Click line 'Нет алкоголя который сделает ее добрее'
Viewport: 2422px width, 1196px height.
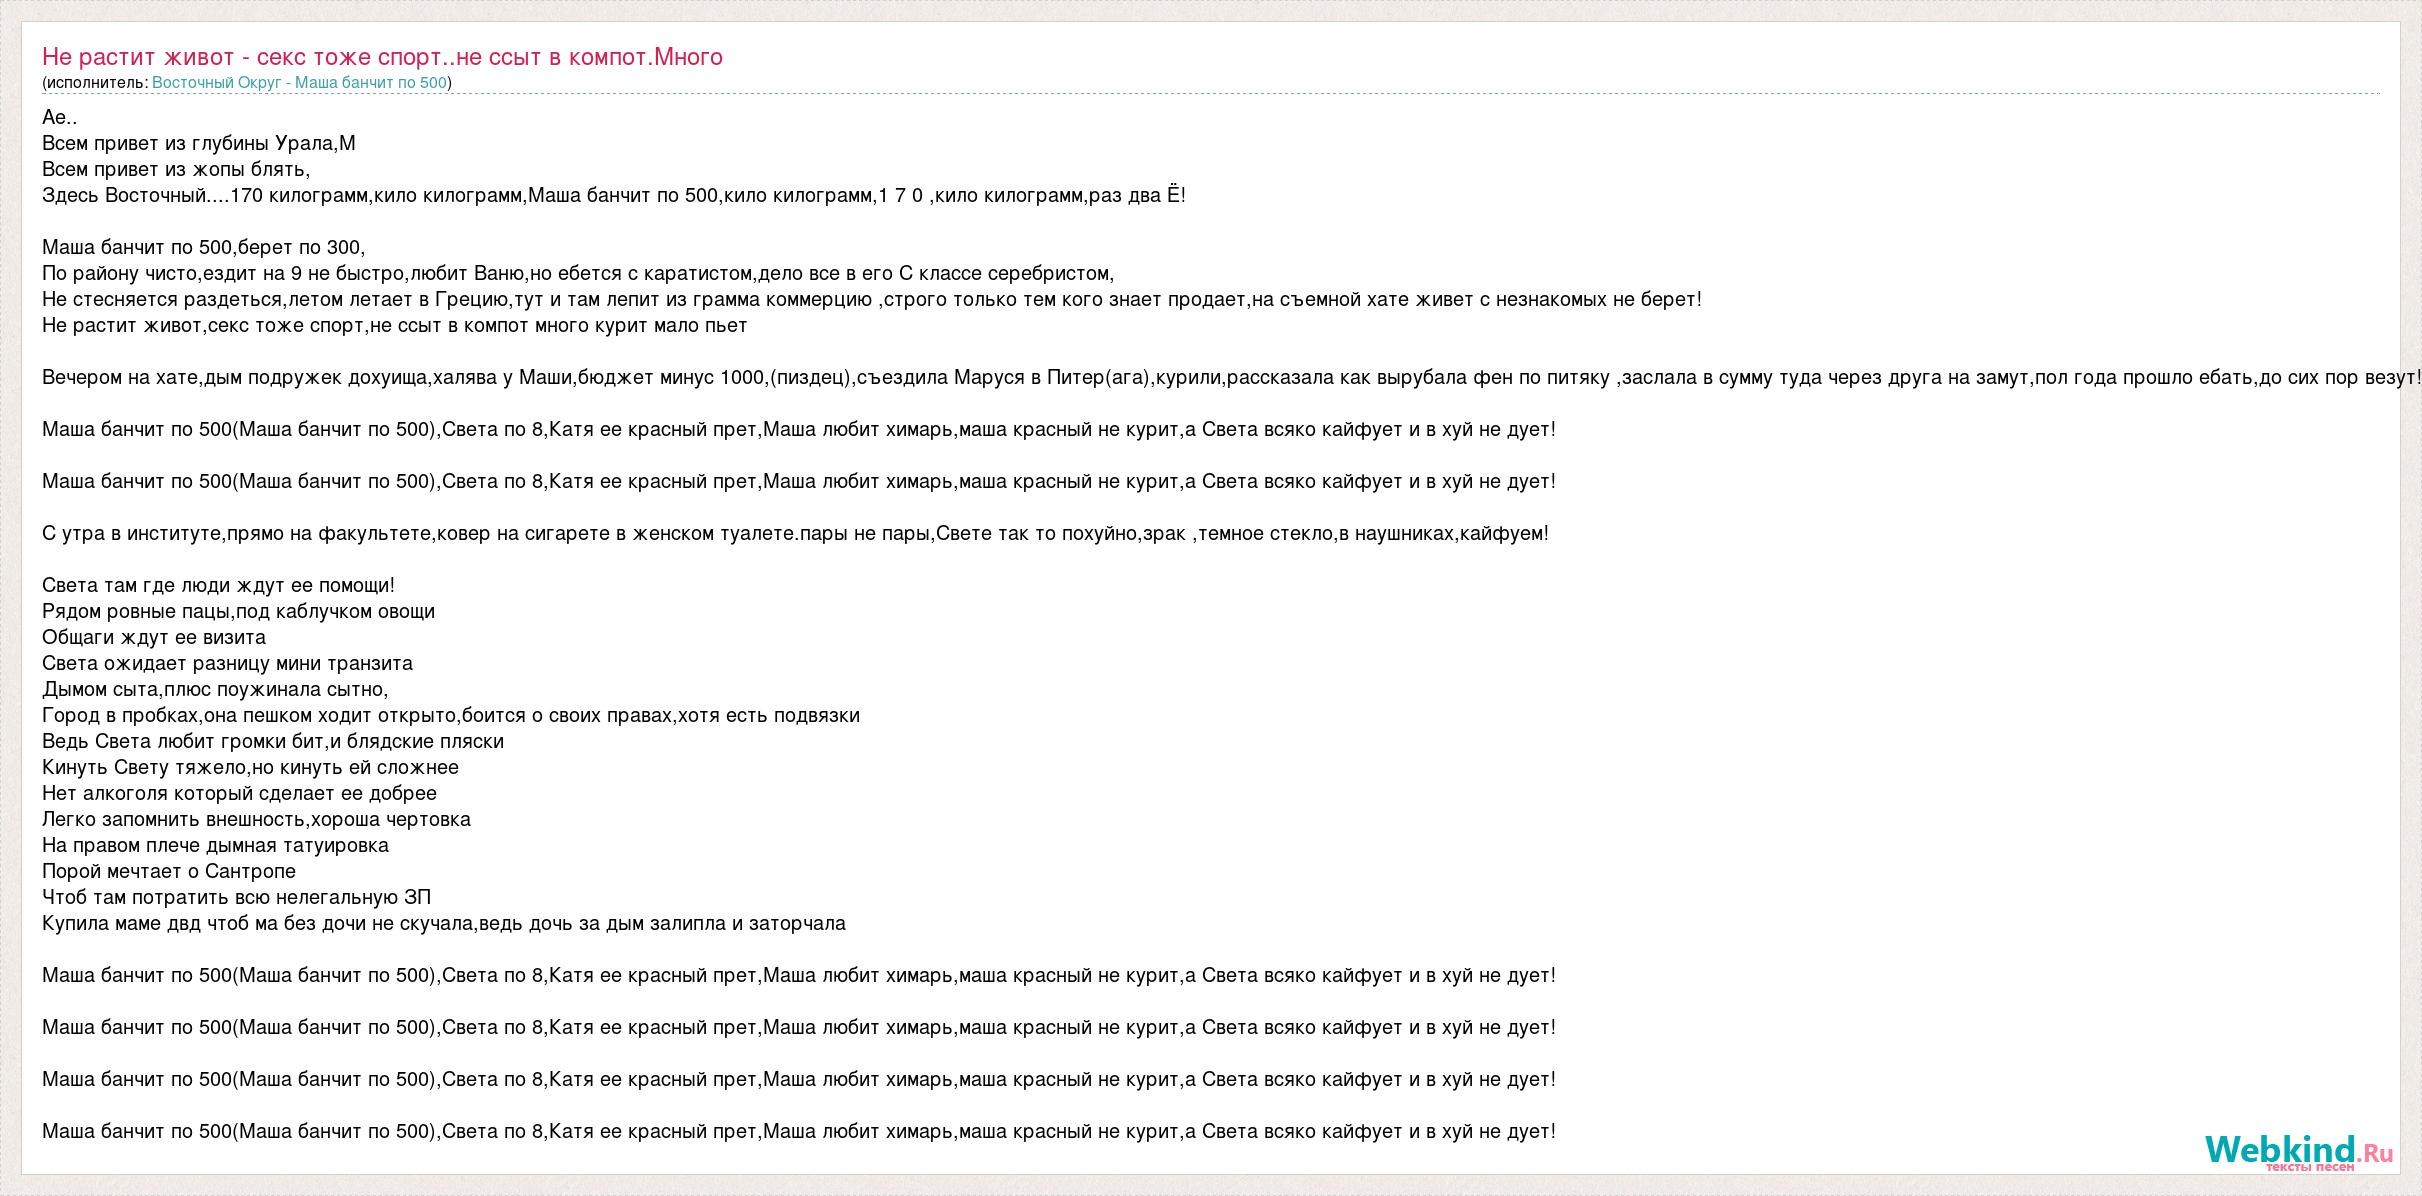point(239,793)
